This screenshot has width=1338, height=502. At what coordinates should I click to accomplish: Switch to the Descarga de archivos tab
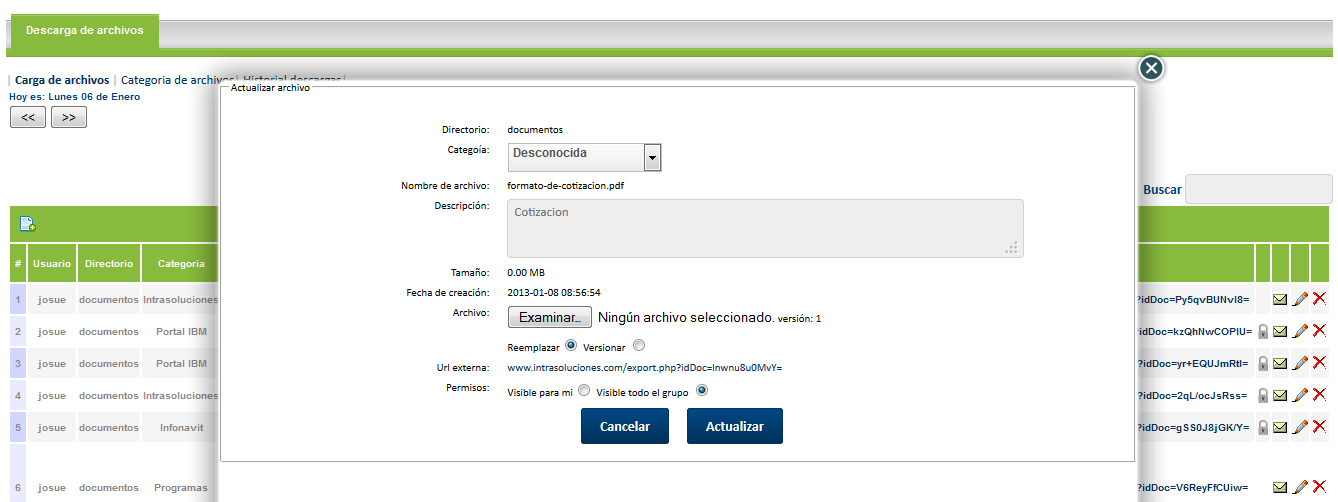coord(84,31)
